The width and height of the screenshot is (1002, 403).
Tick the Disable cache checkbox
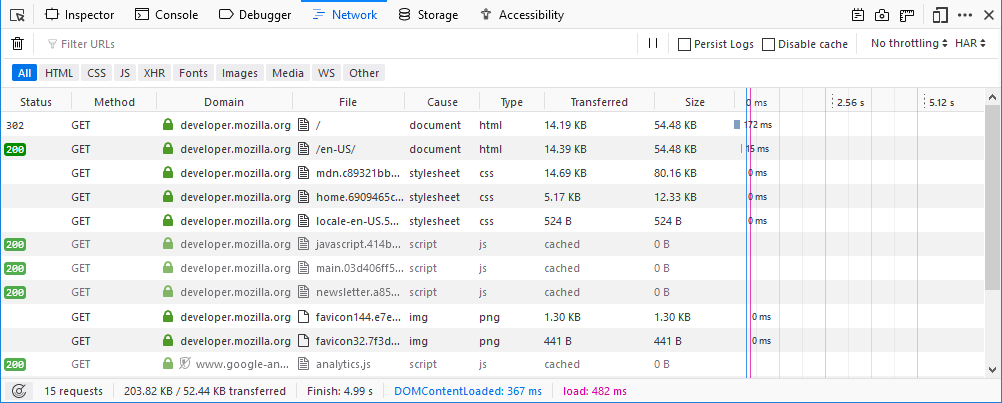(769, 45)
